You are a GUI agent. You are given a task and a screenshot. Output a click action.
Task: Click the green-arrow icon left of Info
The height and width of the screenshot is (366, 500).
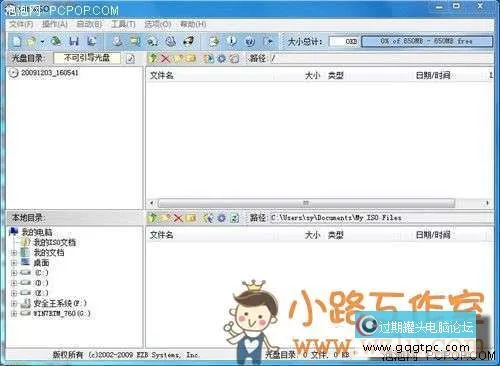tap(214, 41)
